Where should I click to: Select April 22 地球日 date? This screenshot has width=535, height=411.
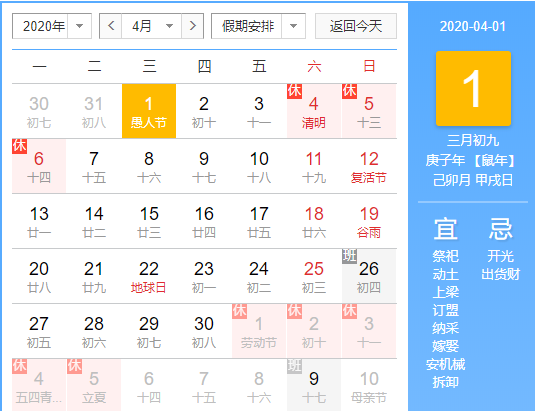pos(149,276)
